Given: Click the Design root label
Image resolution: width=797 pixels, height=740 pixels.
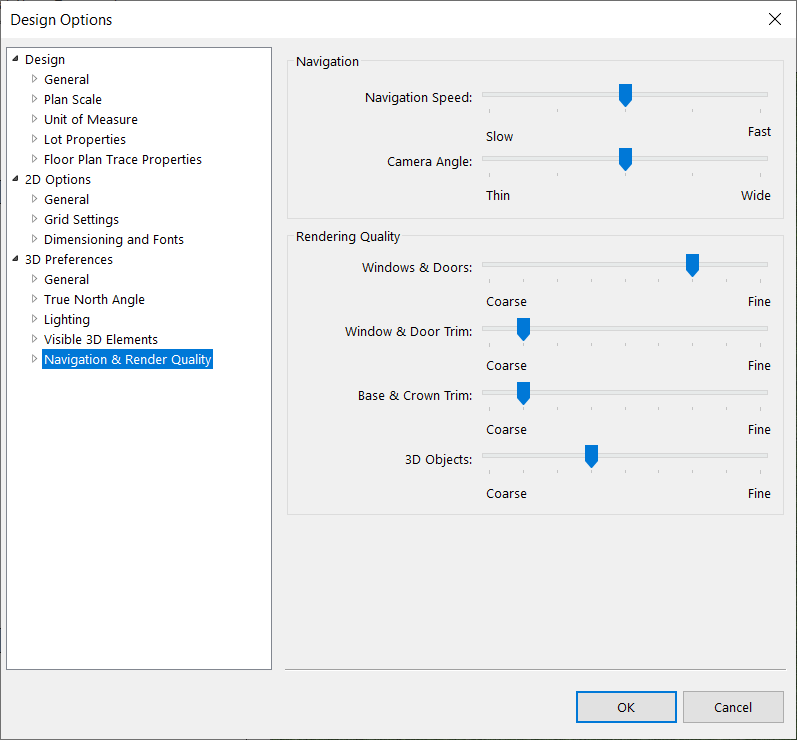Looking at the screenshot, I should click(45, 59).
